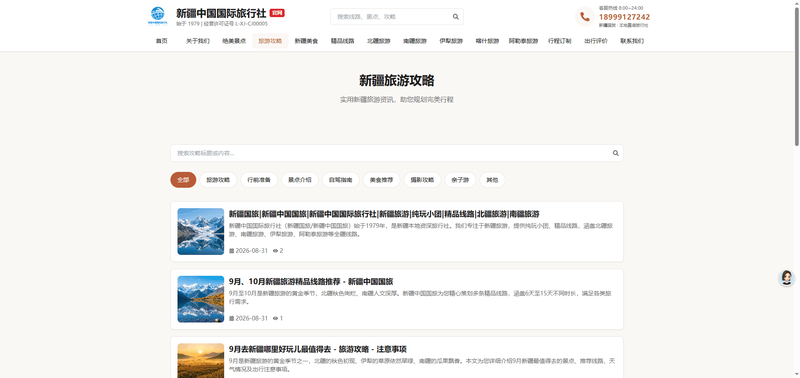Open 北疆旅游 navigation item
The height and width of the screenshot is (378, 800).
click(x=379, y=41)
